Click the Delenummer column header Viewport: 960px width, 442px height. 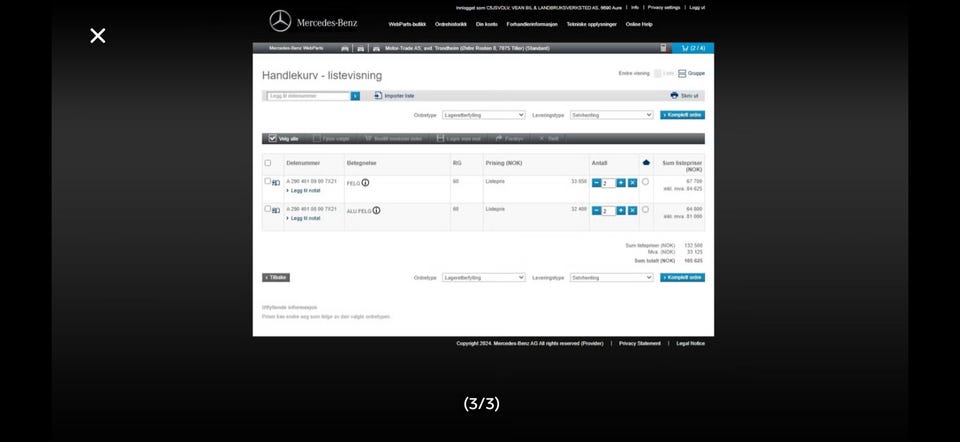303,163
